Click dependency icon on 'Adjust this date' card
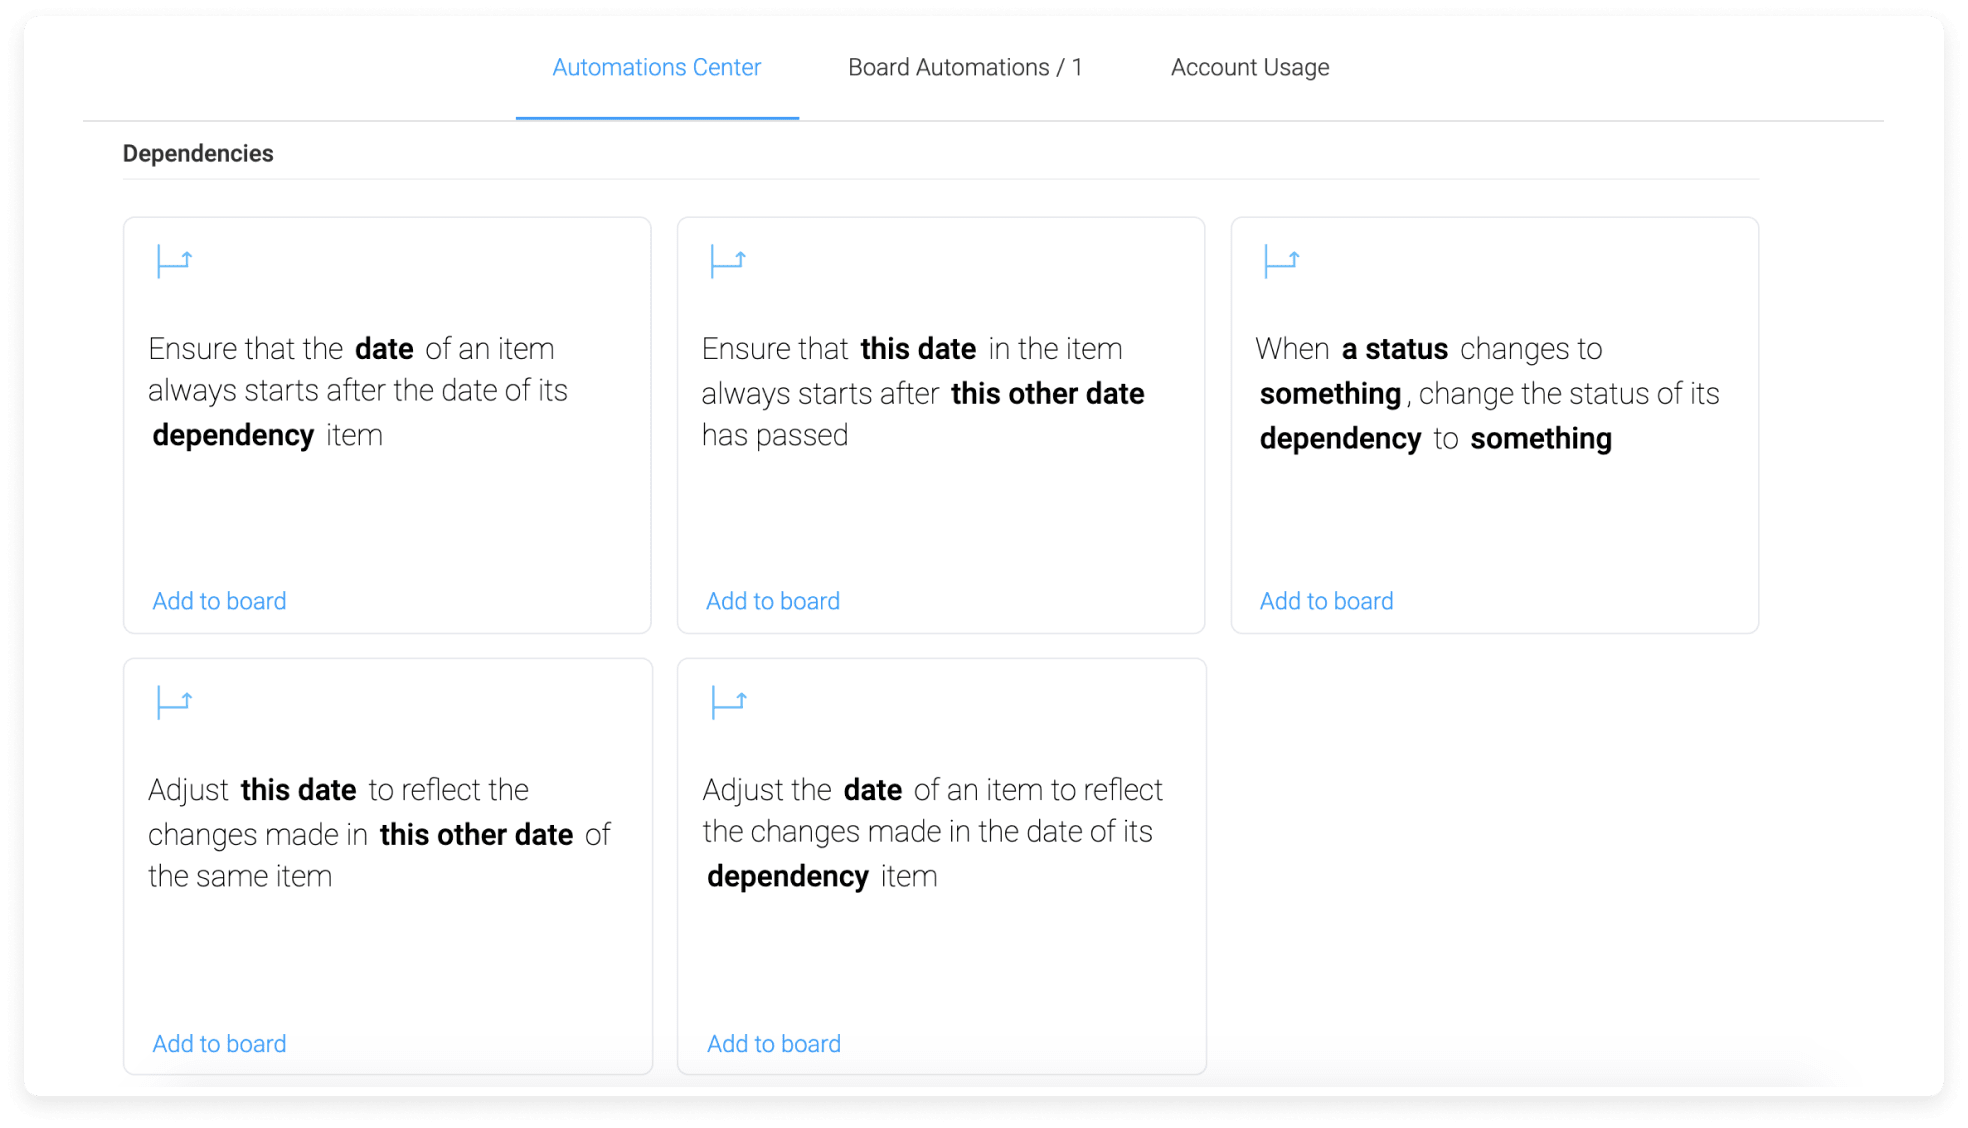 coord(174,702)
